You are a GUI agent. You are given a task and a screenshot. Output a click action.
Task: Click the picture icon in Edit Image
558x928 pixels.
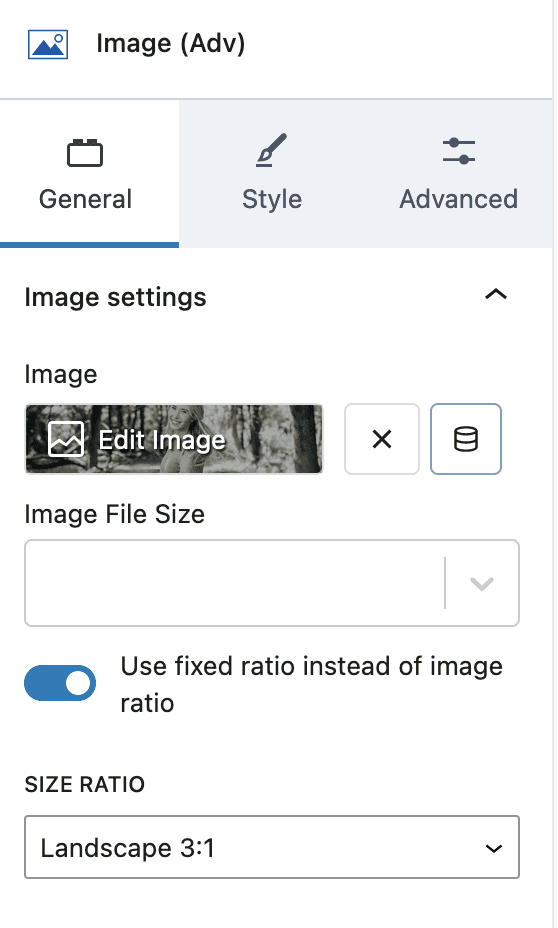point(66,439)
